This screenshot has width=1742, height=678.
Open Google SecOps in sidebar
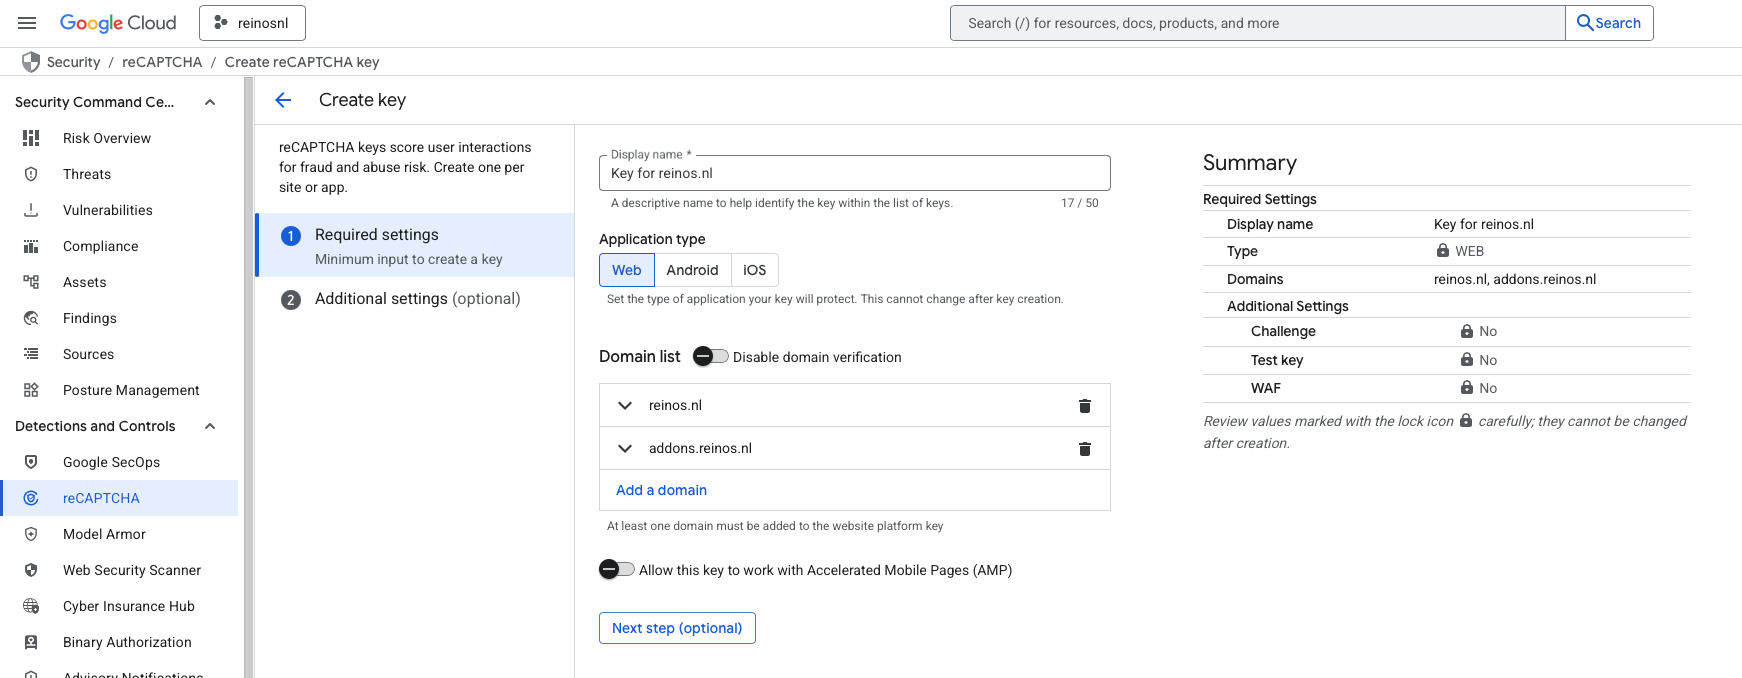111,462
